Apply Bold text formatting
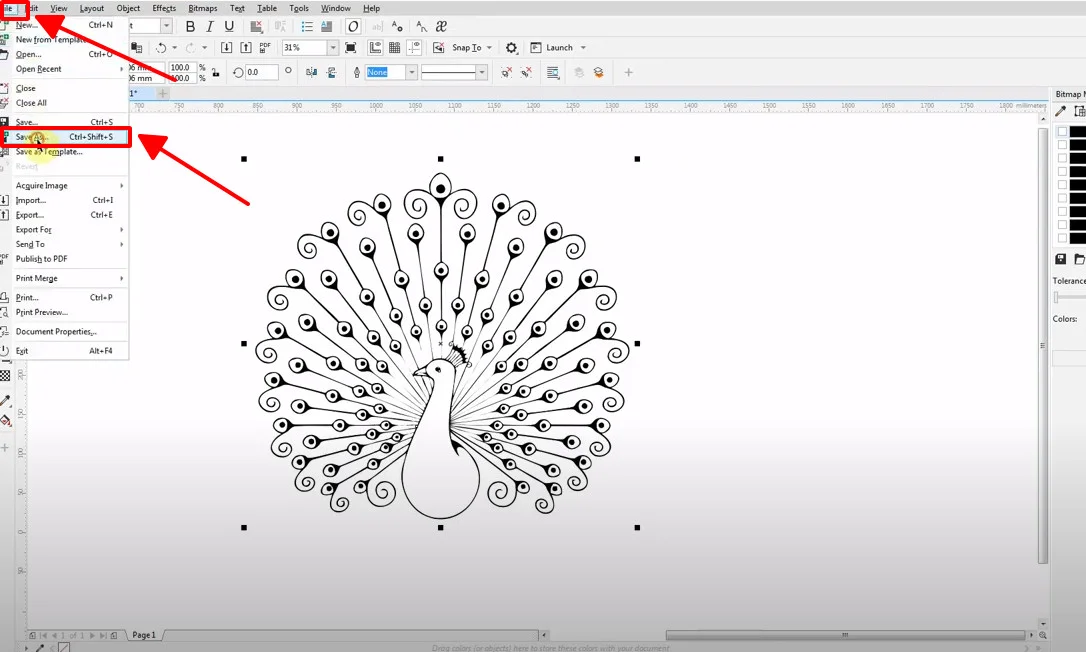The height and width of the screenshot is (652, 1086). coord(190,26)
